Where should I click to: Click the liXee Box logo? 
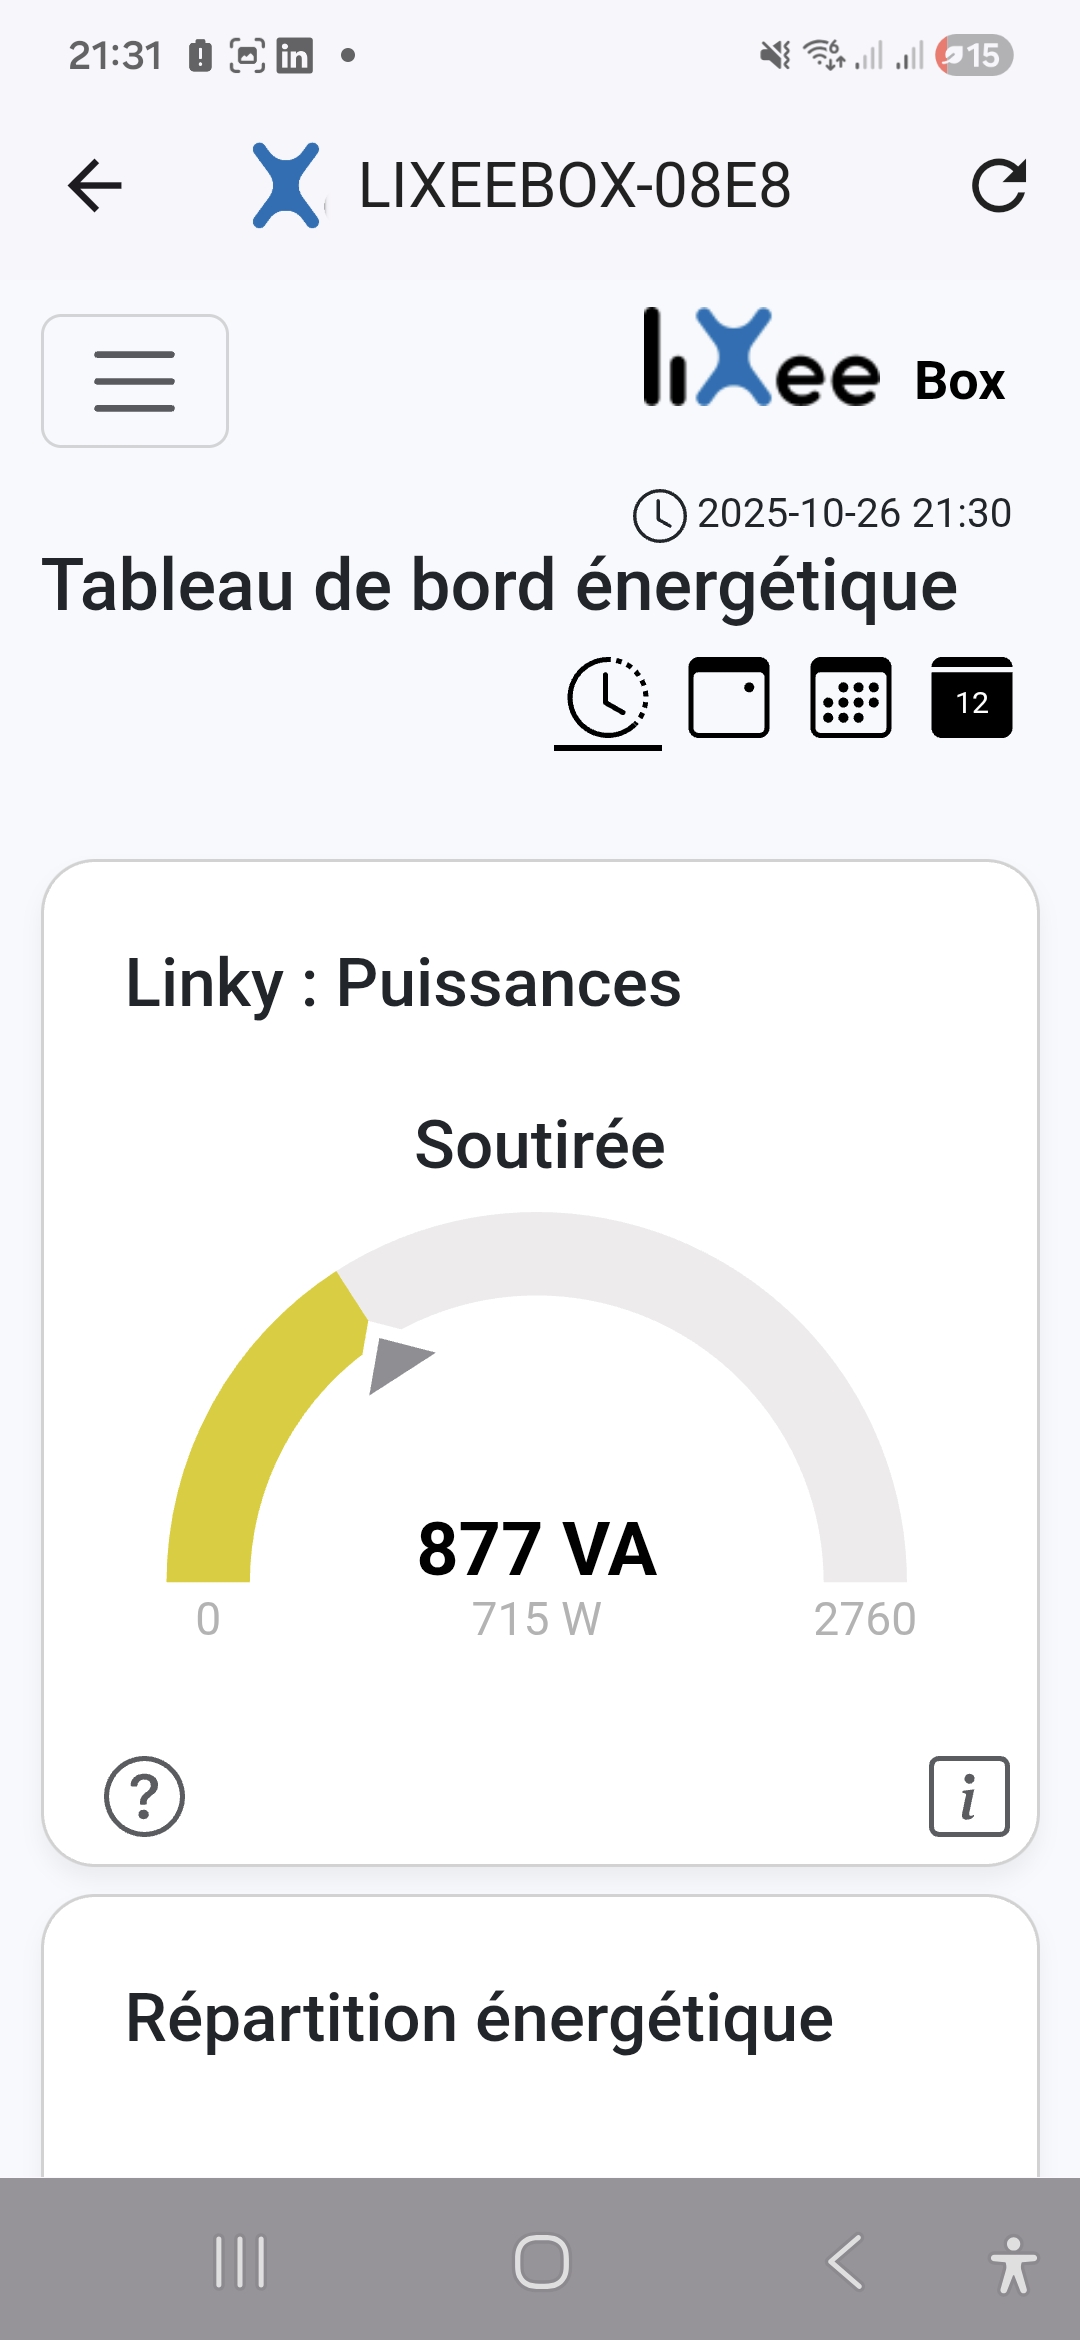click(760, 370)
